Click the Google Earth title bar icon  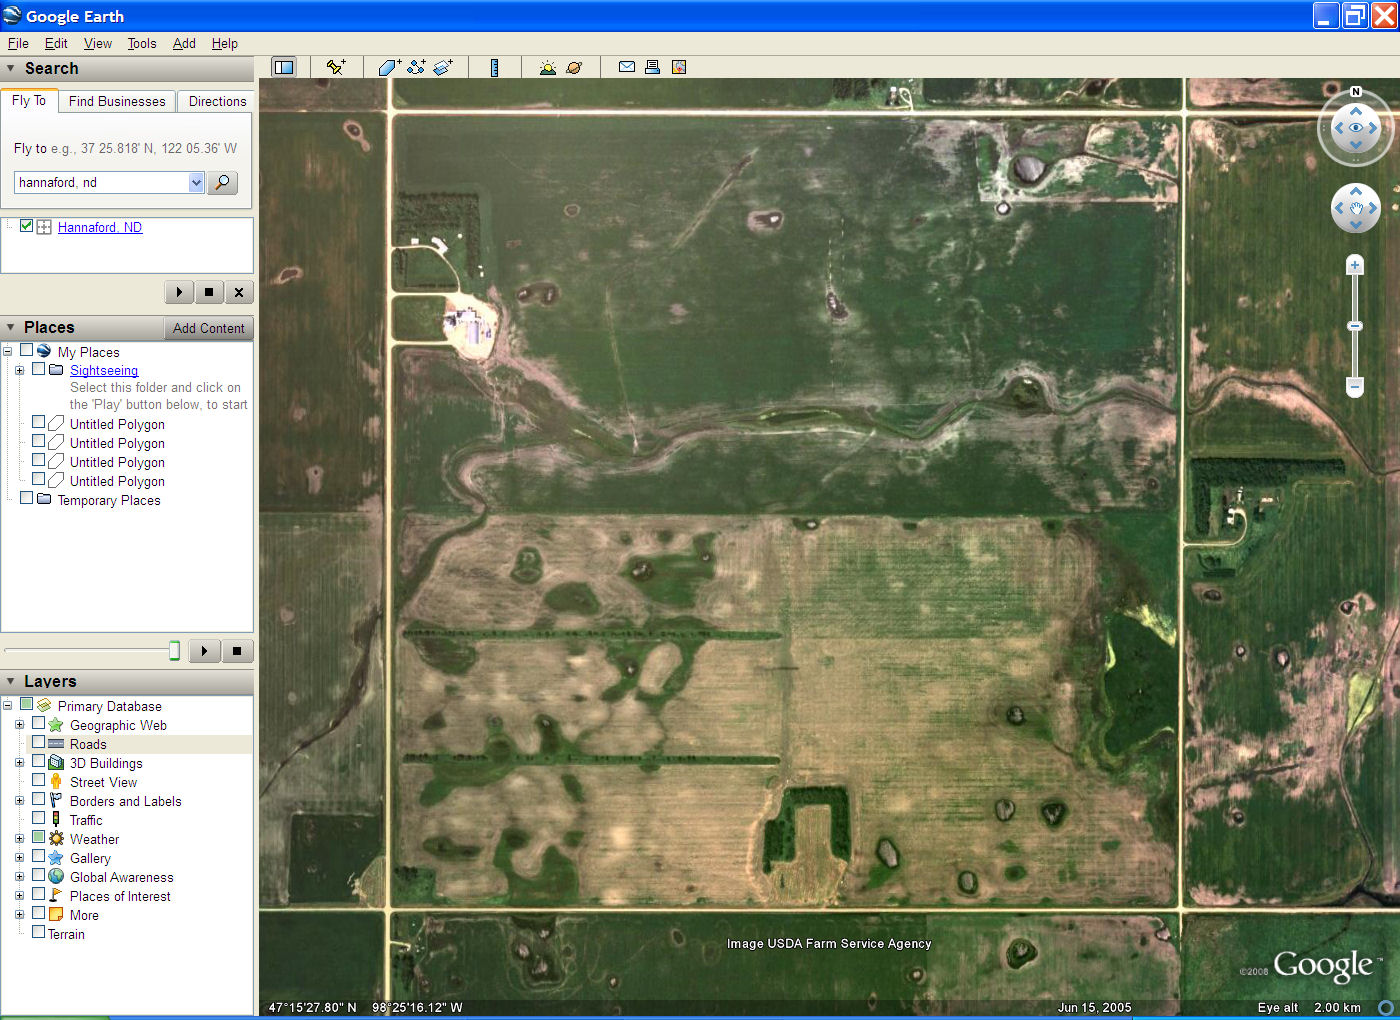[12, 15]
